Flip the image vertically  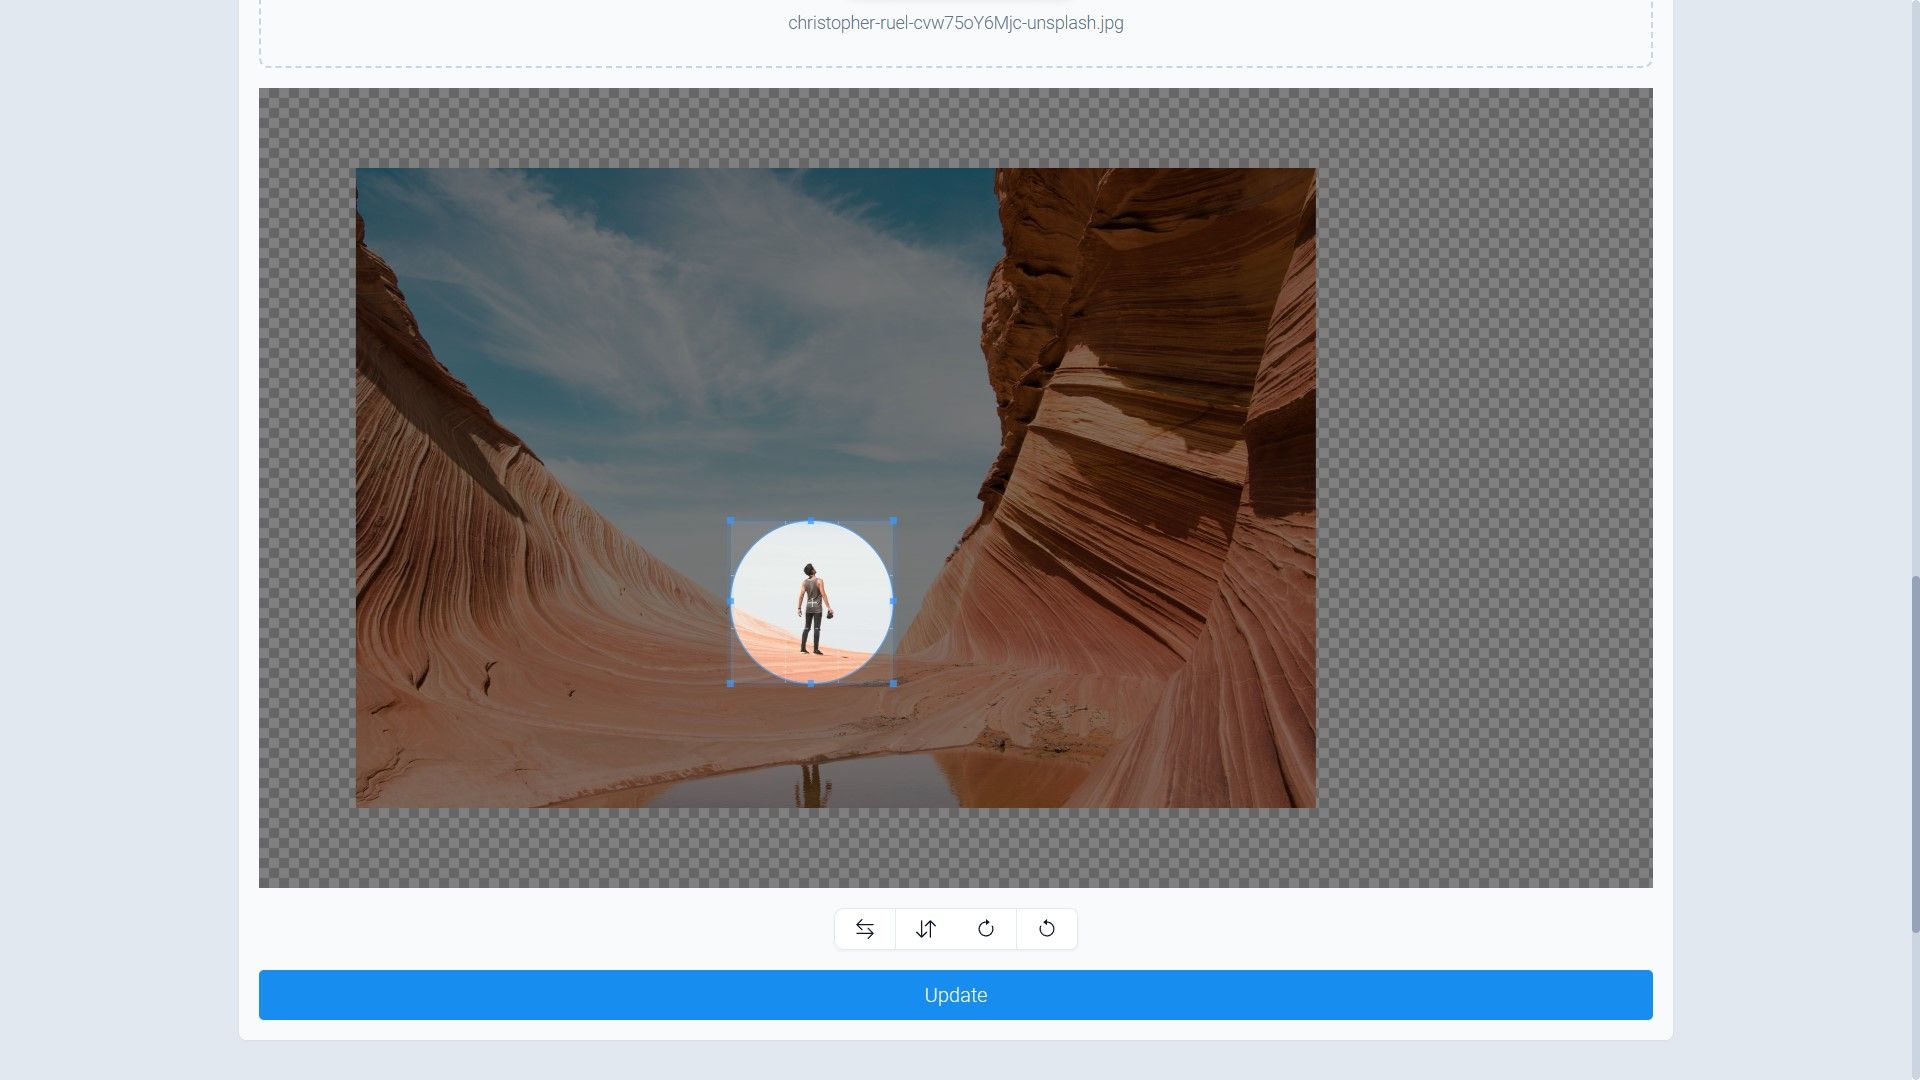(x=926, y=929)
